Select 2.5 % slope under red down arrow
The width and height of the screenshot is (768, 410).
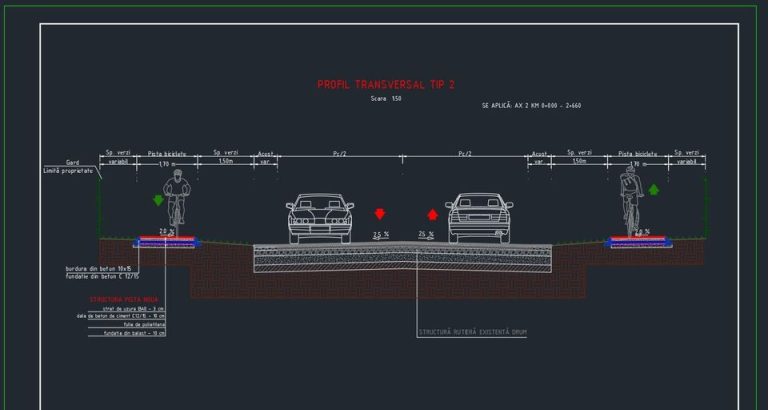point(381,235)
